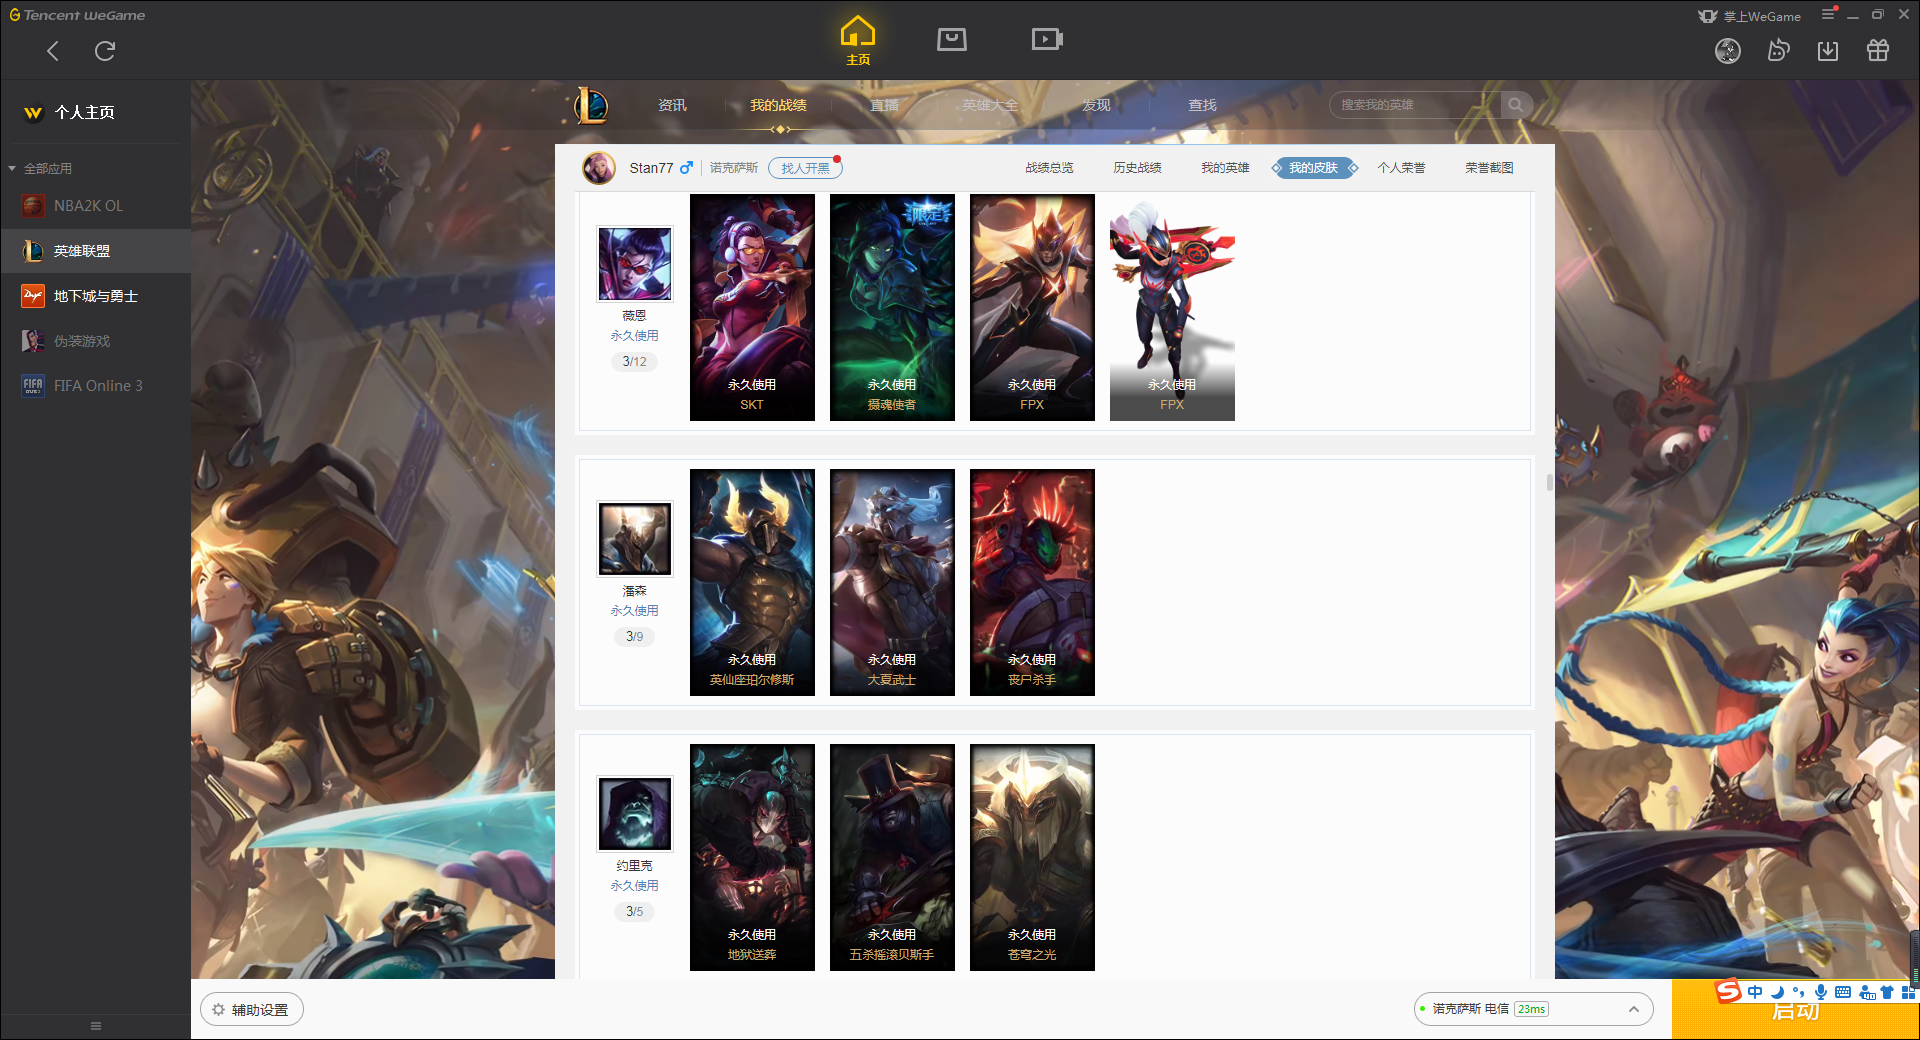Open 辅助设置 settings button
Image resolution: width=1920 pixels, height=1040 pixels.
(252, 1010)
